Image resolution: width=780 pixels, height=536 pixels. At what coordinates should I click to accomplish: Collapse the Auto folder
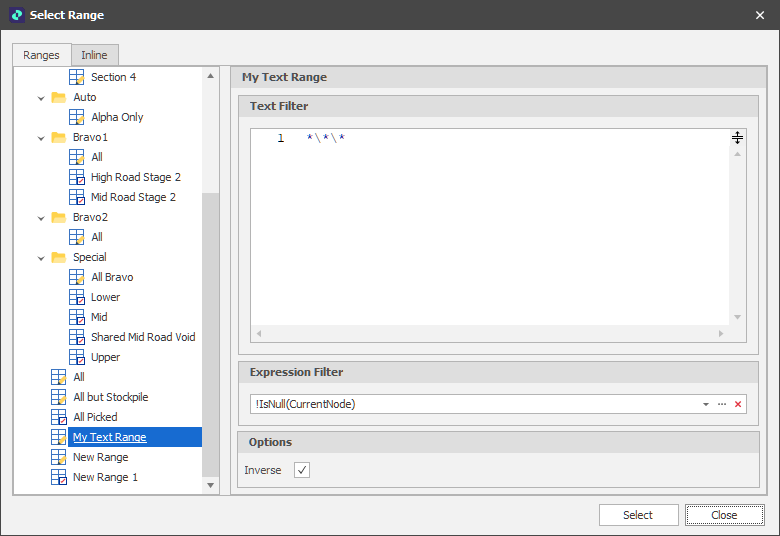tap(41, 98)
